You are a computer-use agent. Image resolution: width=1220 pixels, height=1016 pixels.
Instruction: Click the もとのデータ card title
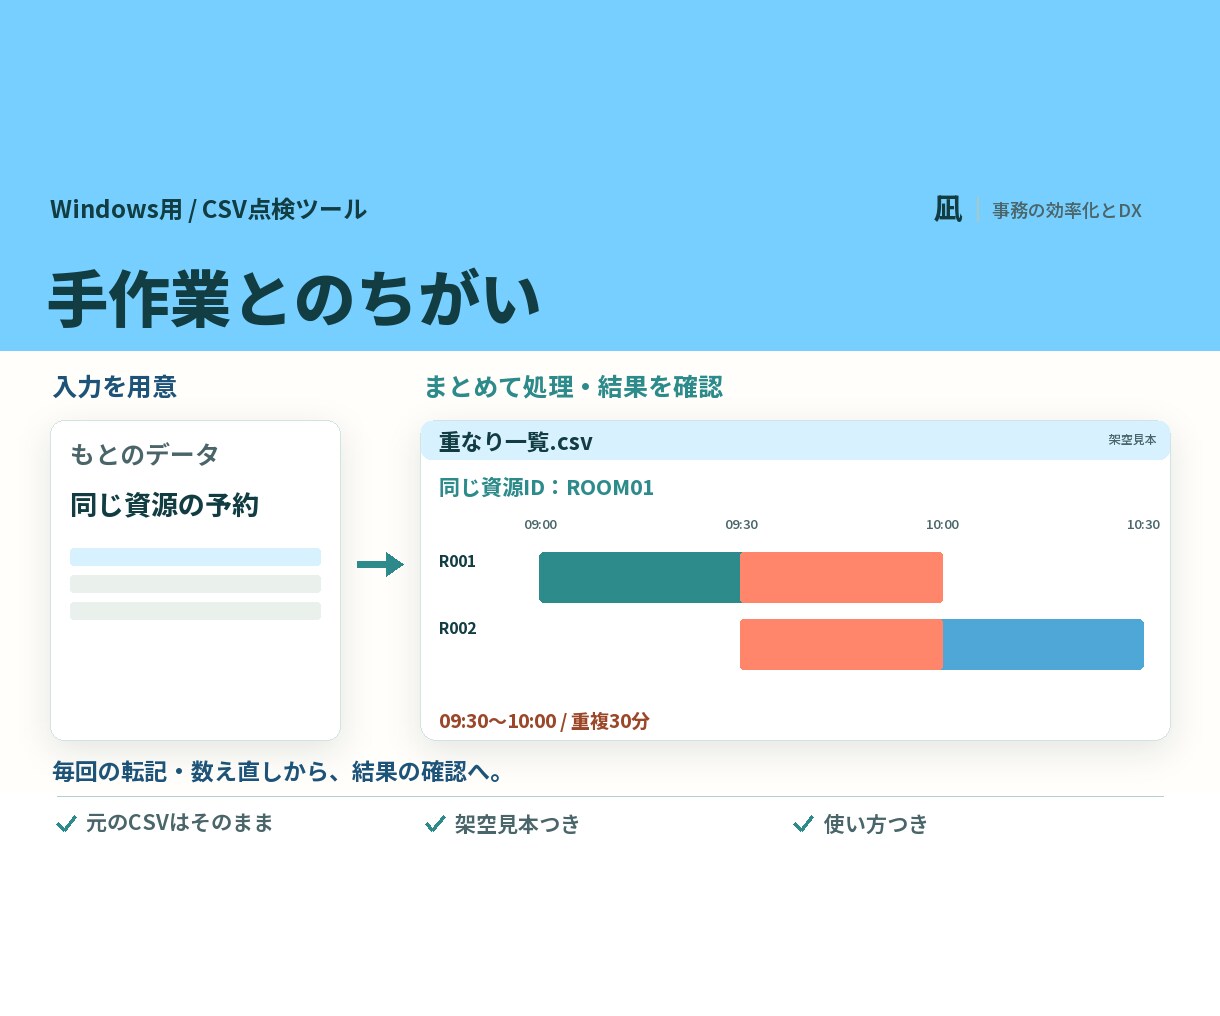pos(145,454)
